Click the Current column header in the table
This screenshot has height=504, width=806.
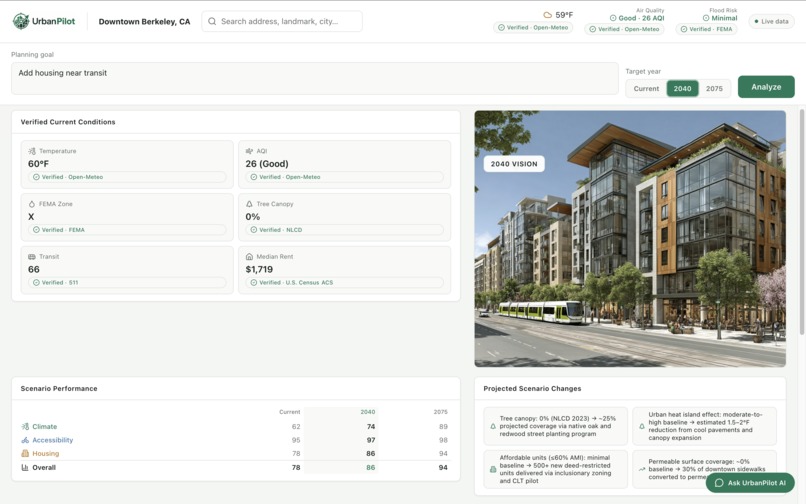point(289,412)
